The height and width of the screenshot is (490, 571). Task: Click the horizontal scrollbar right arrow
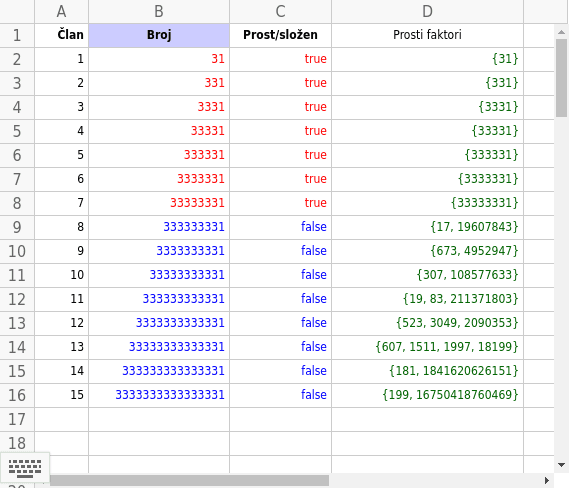547,481
